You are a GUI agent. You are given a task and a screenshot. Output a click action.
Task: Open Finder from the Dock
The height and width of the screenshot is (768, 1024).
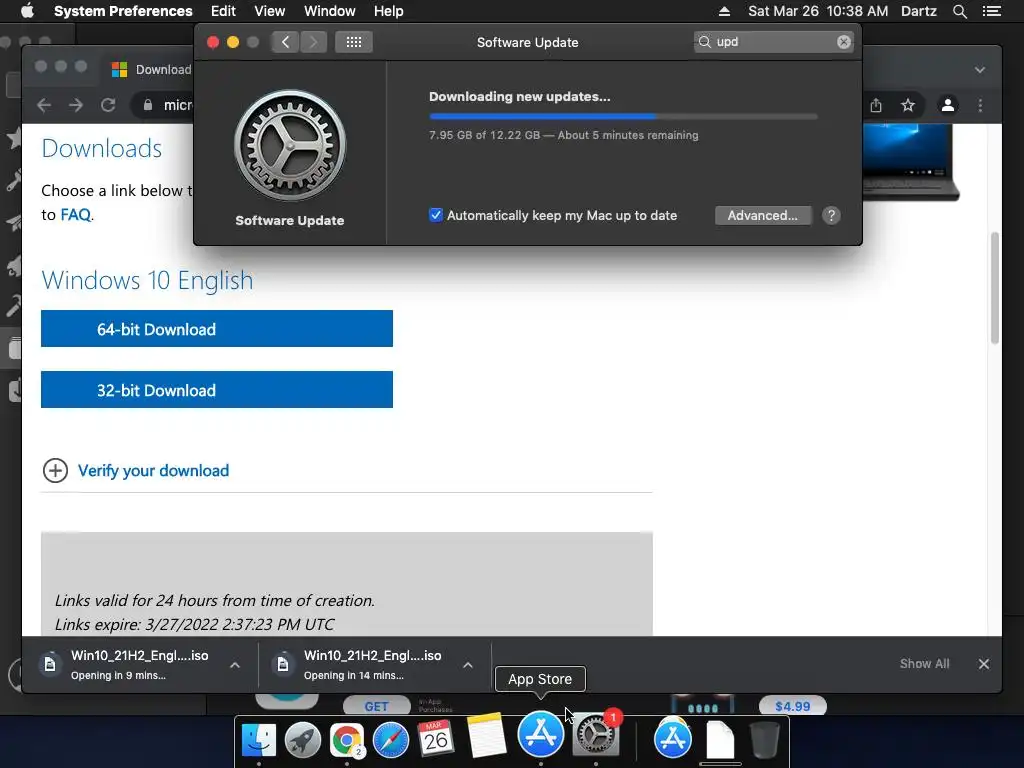[259, 739]
